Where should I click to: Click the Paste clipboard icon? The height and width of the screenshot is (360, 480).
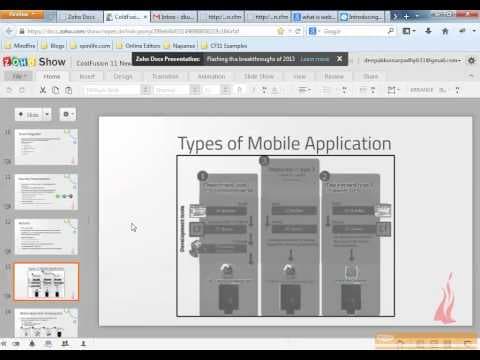point(68,90)
